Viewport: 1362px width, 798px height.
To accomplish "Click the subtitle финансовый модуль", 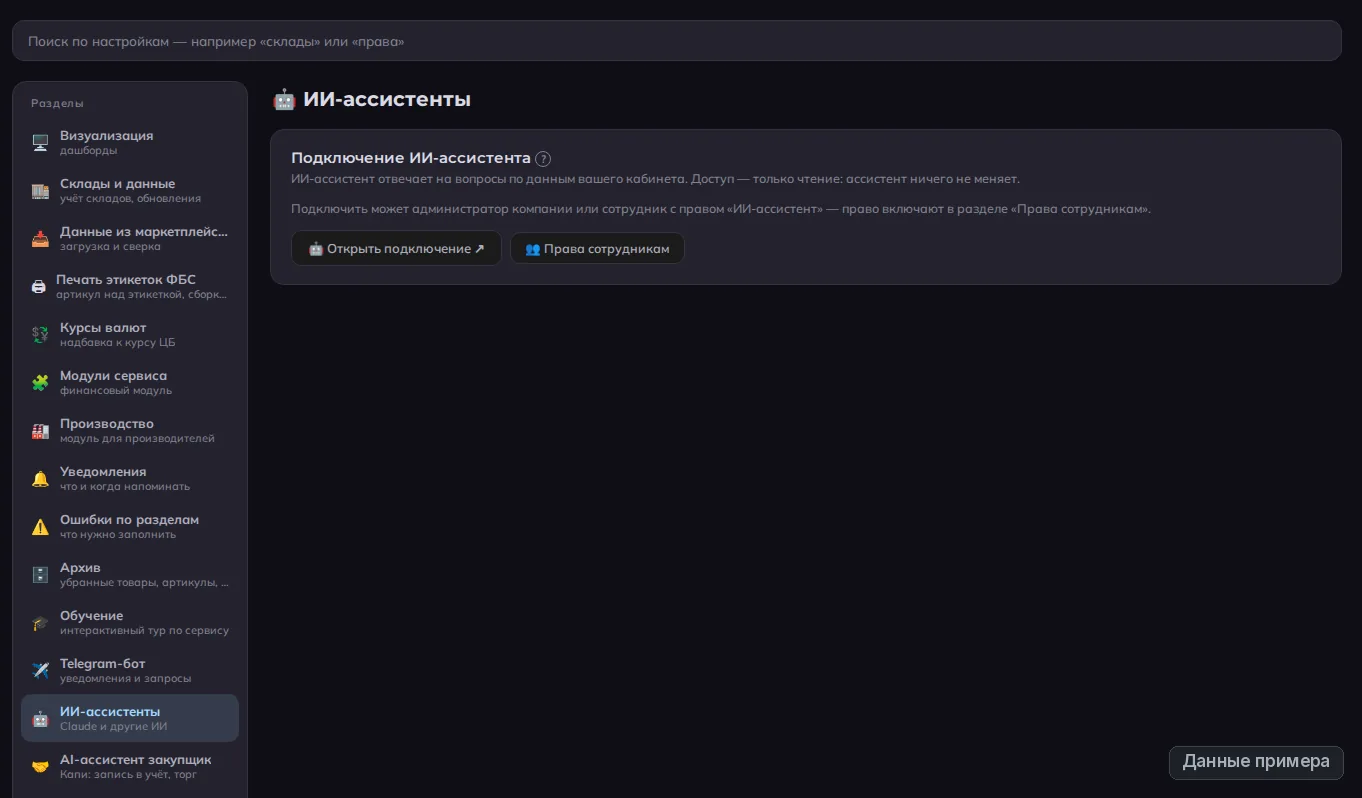I will pos(116,391).
